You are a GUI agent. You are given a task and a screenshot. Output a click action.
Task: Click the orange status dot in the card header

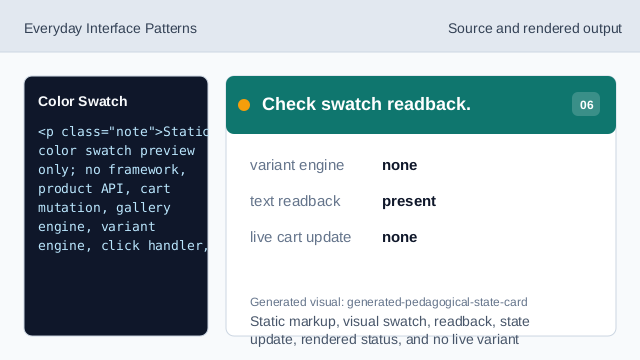click(244, 105)
